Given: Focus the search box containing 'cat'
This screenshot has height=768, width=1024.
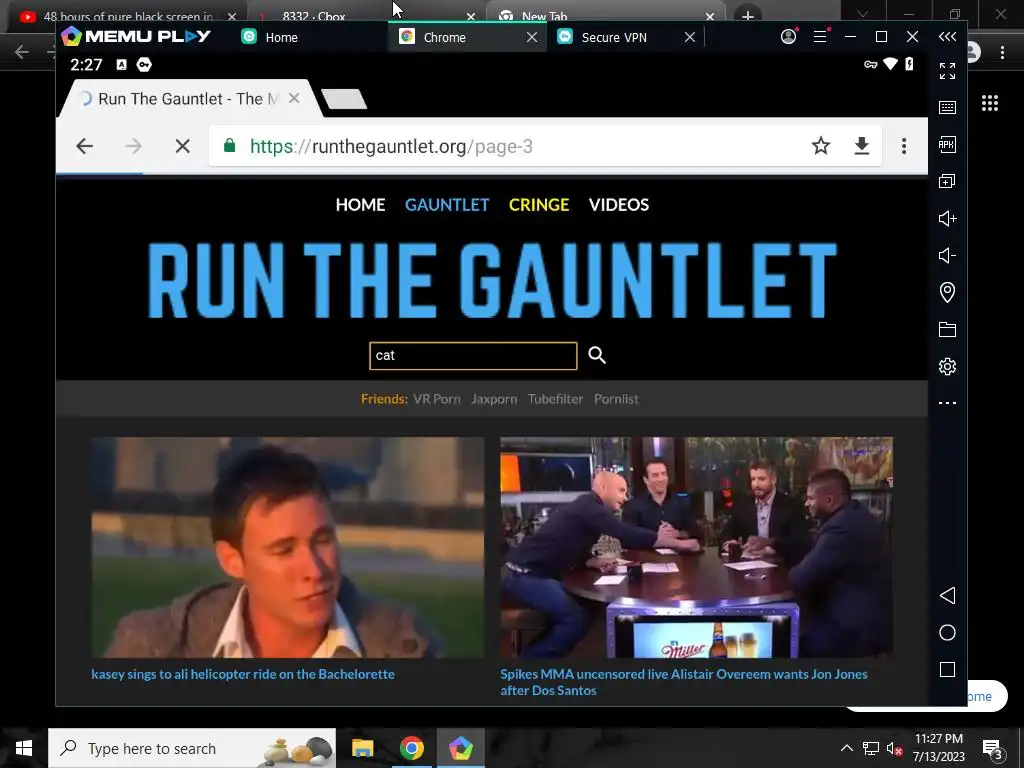Looking at the screenshot, I should 473,356.
